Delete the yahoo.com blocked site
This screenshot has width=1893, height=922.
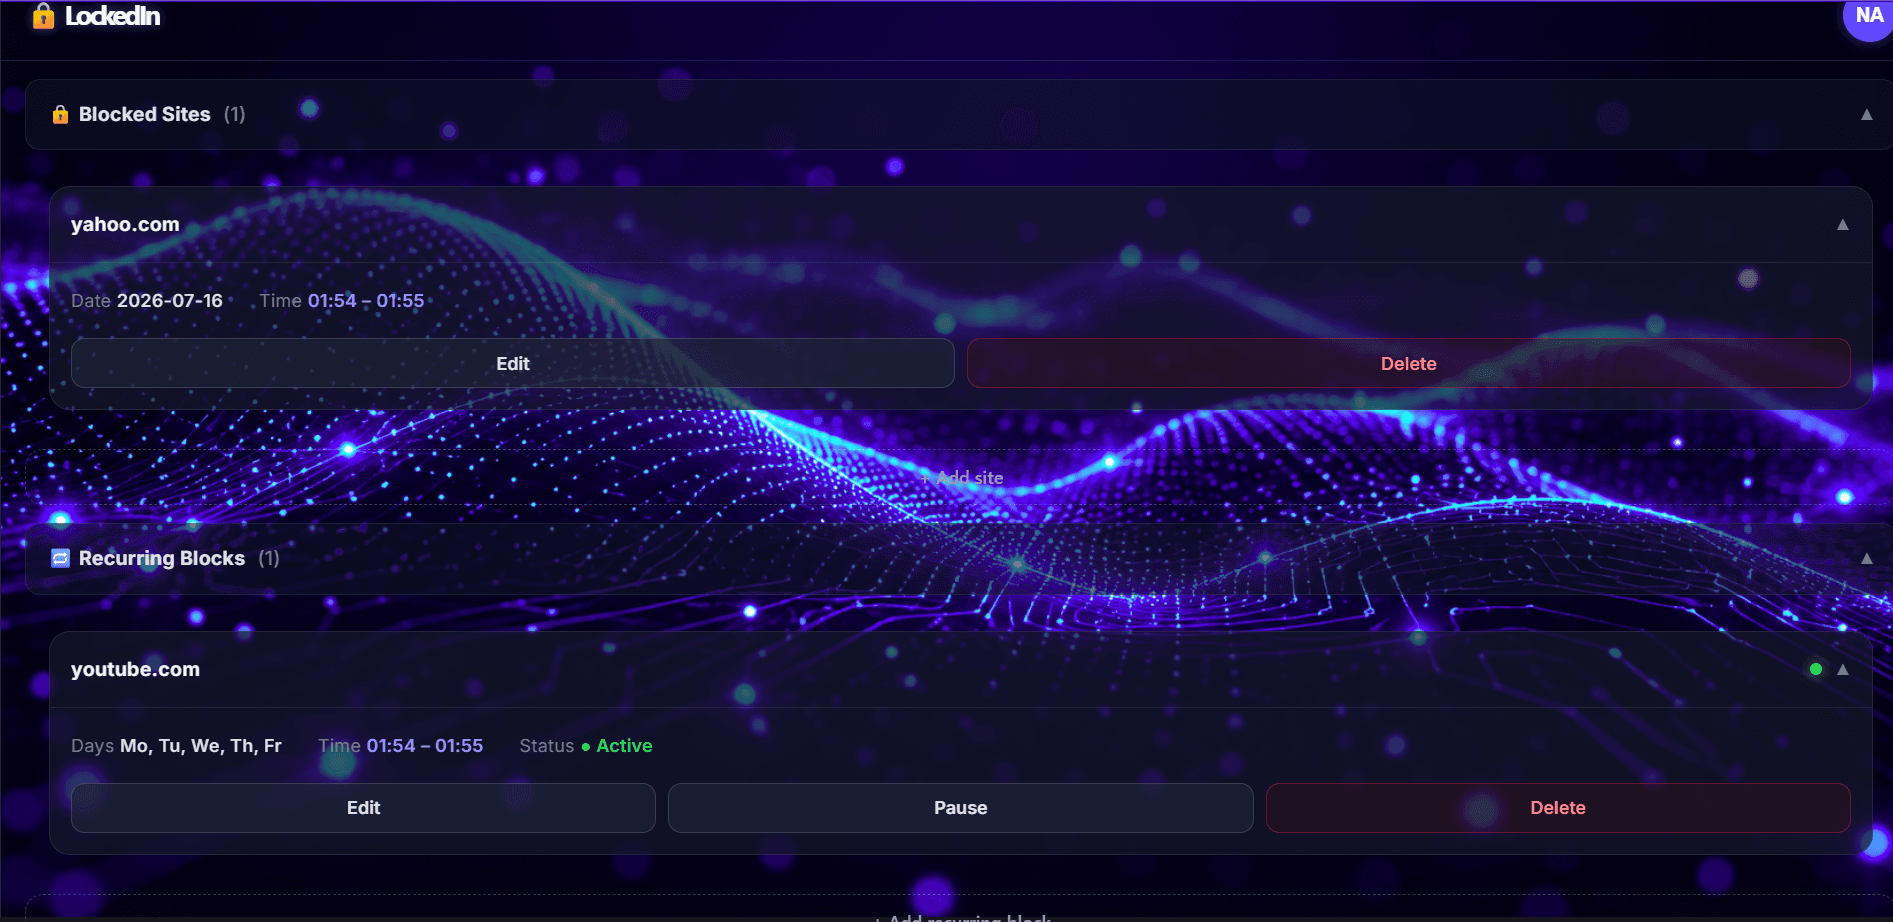point(1408,363)
